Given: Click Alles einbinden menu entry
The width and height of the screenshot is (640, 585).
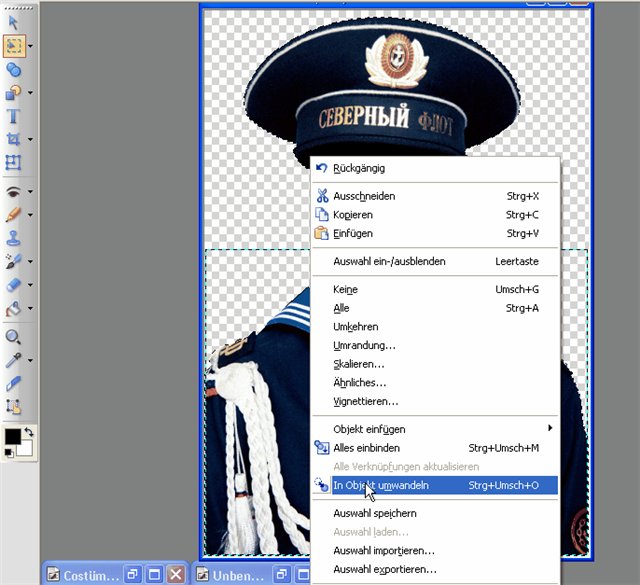Looking at the screenshot, I should [x=435, y=448].
